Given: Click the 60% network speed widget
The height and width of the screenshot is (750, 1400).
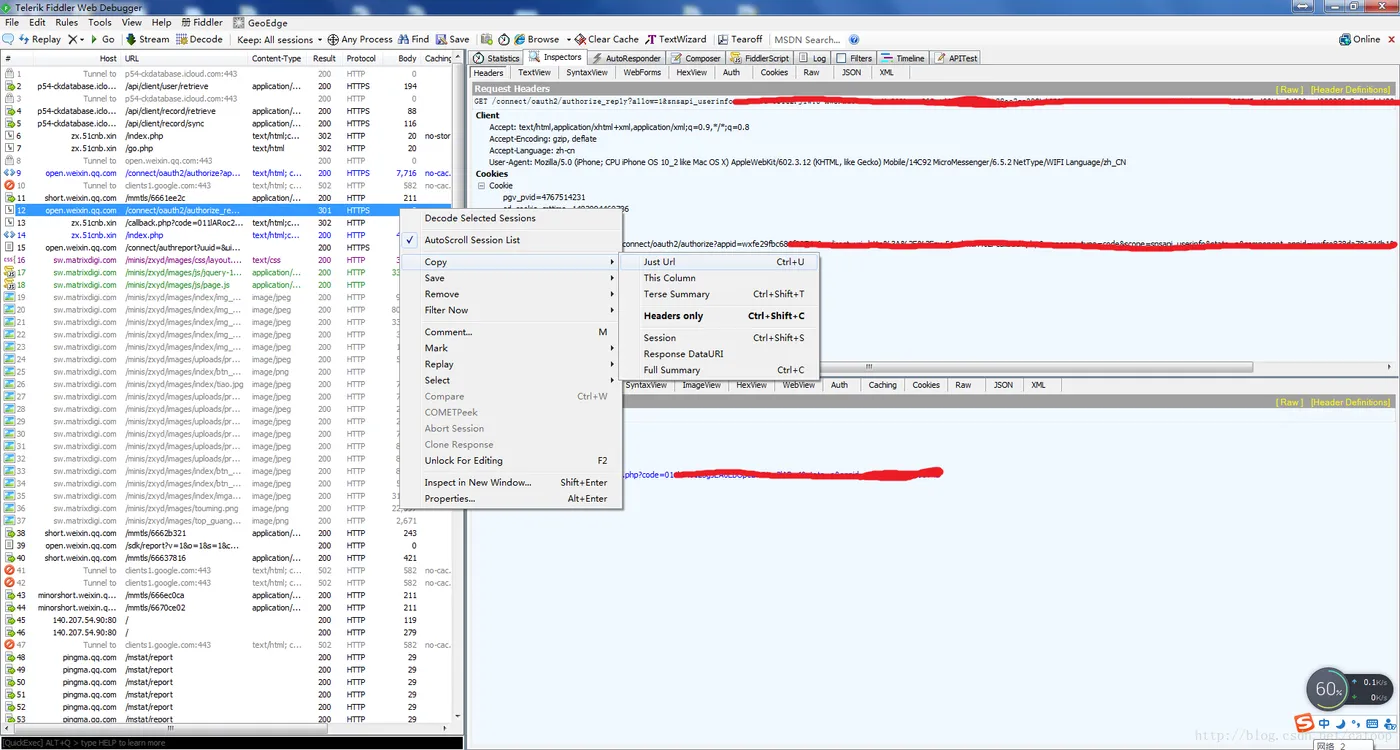Looking at the screenshot, I should [x=1350, y=689].
